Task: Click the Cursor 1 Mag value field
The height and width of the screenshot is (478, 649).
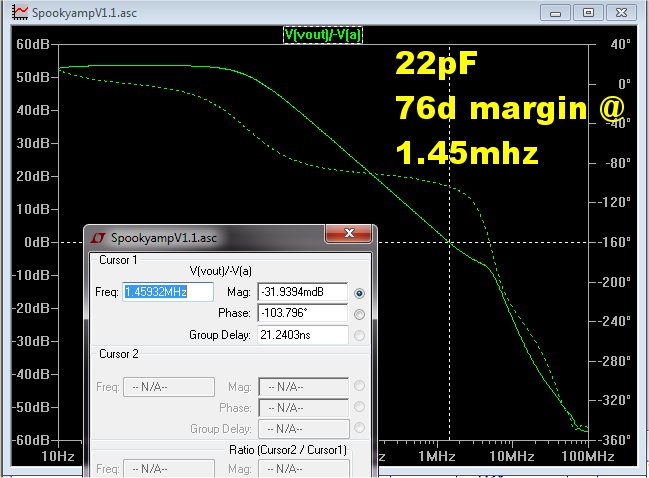Action: point(303,292)
